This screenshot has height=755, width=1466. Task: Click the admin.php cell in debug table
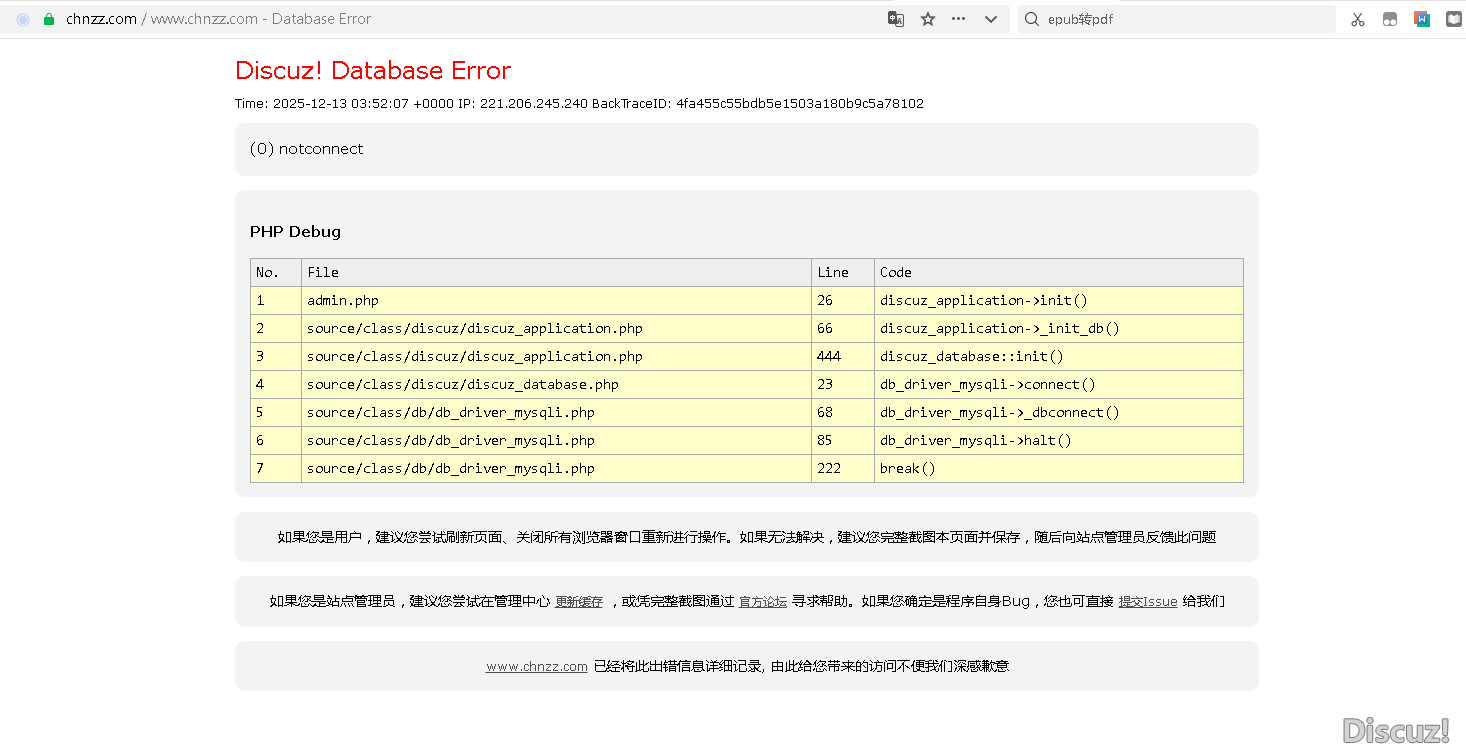point(343,300)
